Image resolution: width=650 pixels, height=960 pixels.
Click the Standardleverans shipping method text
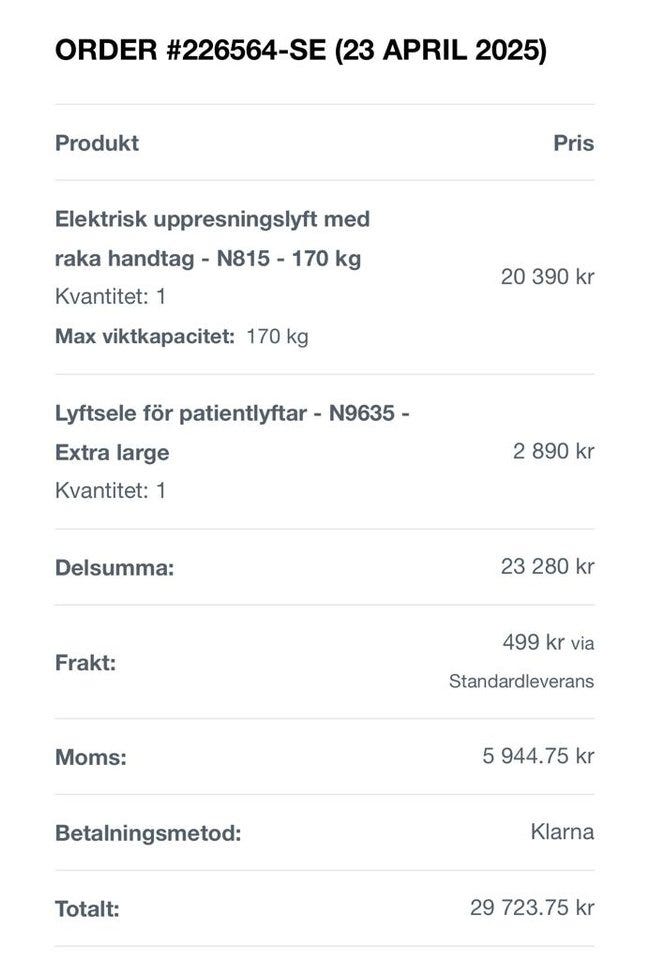(521, 682)
